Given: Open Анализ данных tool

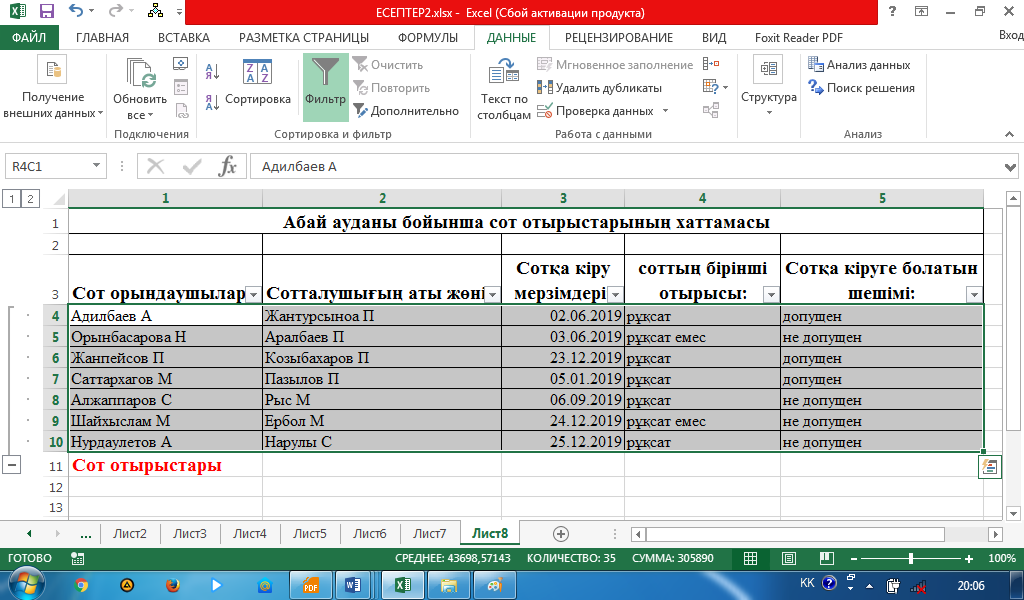Looking at the screenshot, I should click(859, 65).
